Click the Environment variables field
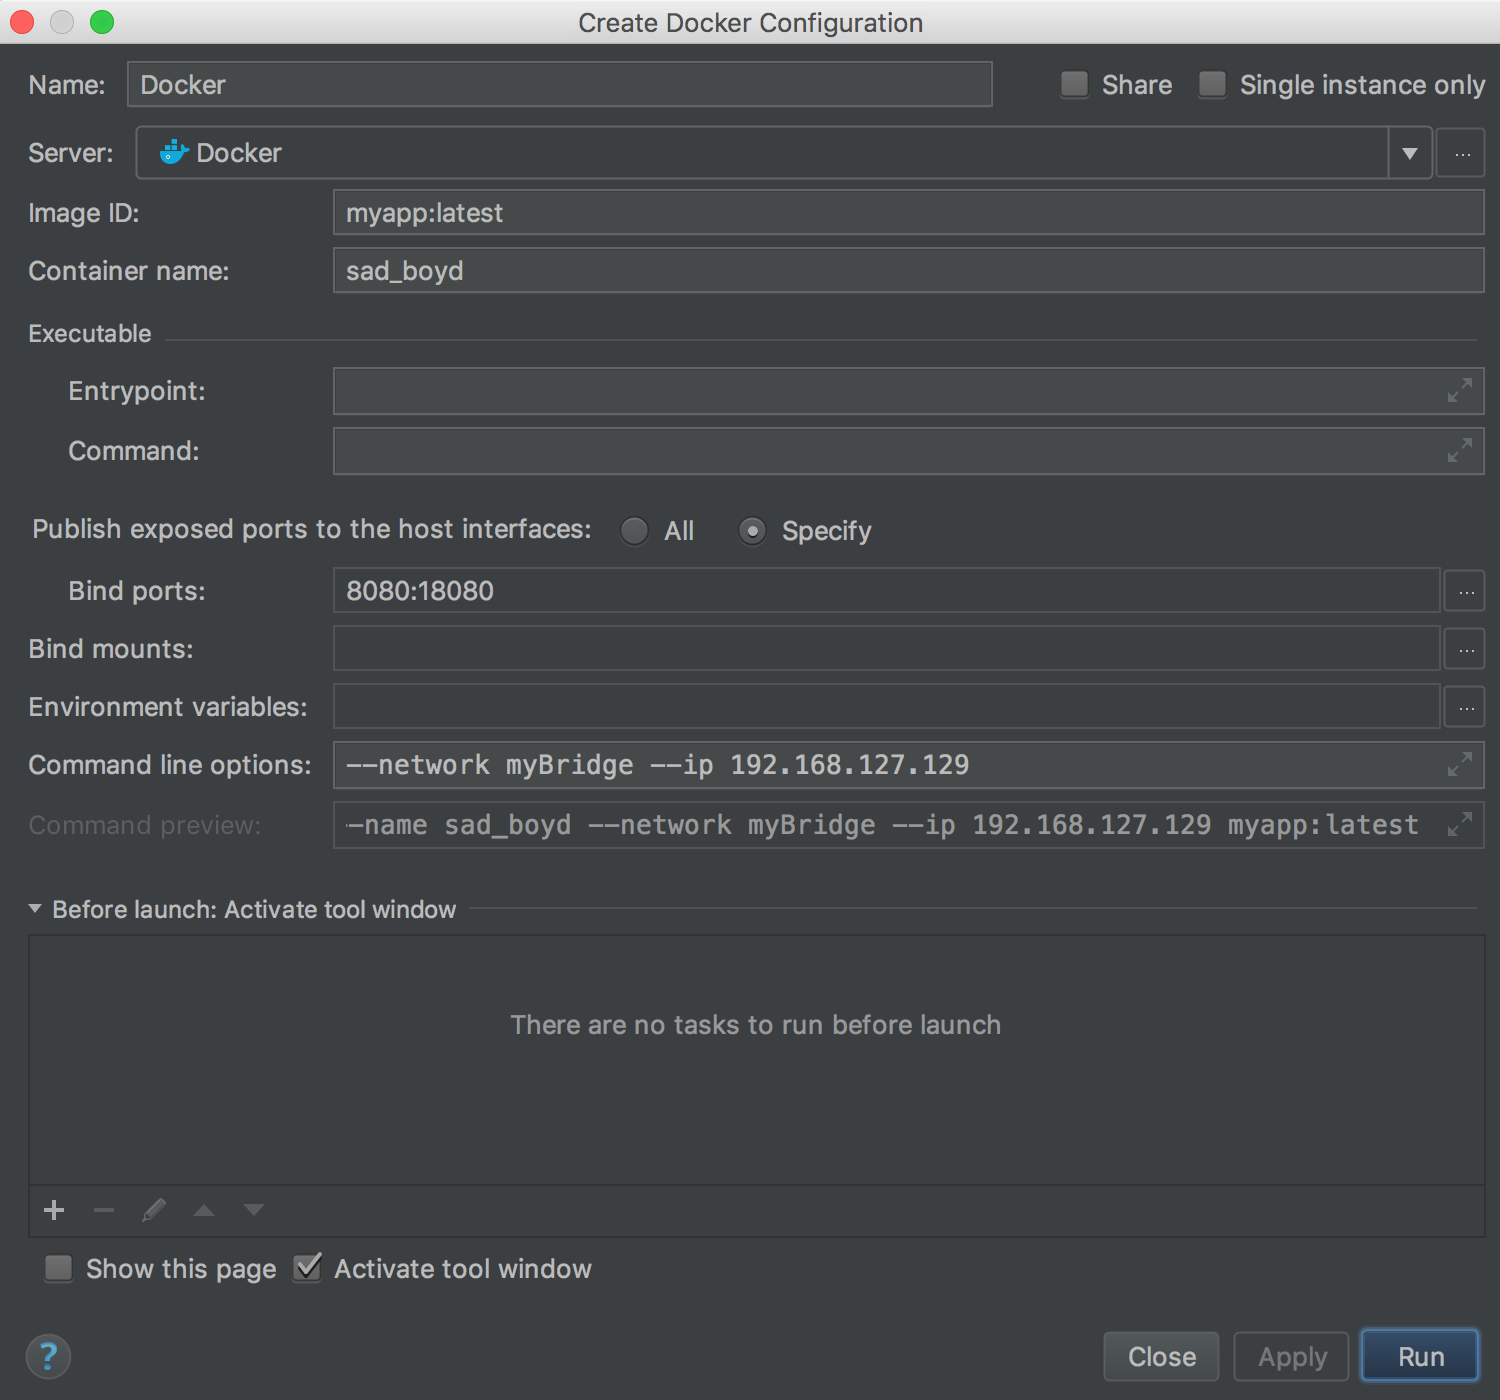The height and width of the screenshot is (1400, 1500). (x=887, y=707)
